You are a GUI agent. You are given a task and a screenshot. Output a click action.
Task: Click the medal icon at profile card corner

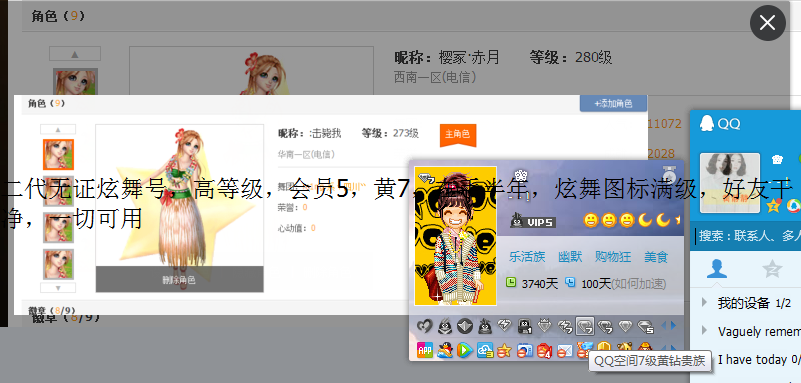tap(669, 174)
